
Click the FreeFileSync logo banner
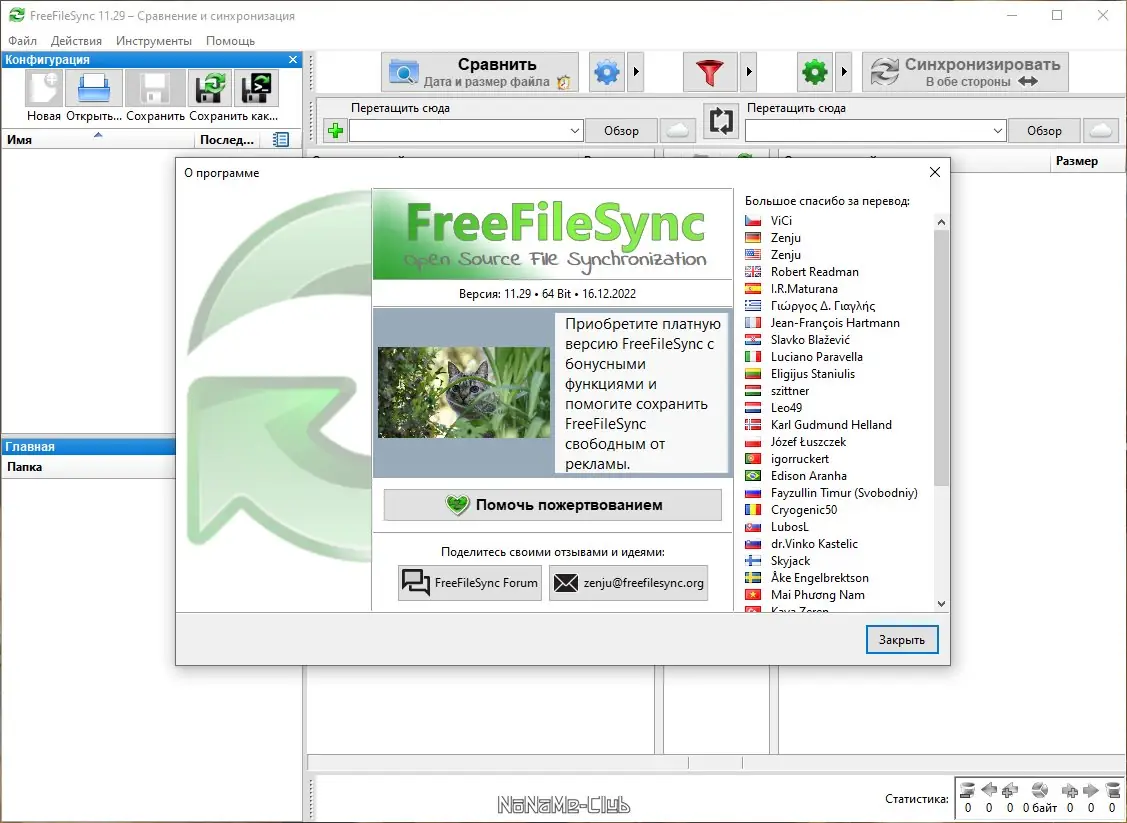point(552,234)
